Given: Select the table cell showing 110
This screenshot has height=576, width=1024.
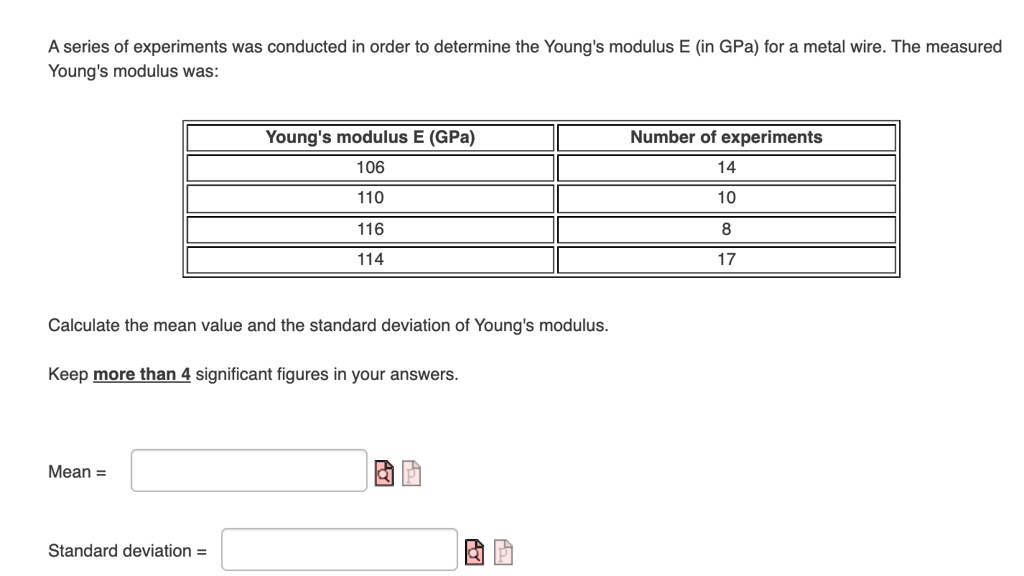Looking at the screenshot, I should pos(371,198).
